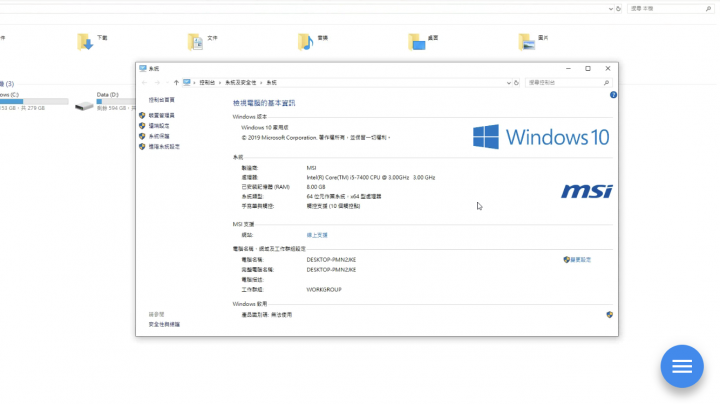Select Windows (C:) drive in Explorer
The image size is (720, 404).
point(34,101)
